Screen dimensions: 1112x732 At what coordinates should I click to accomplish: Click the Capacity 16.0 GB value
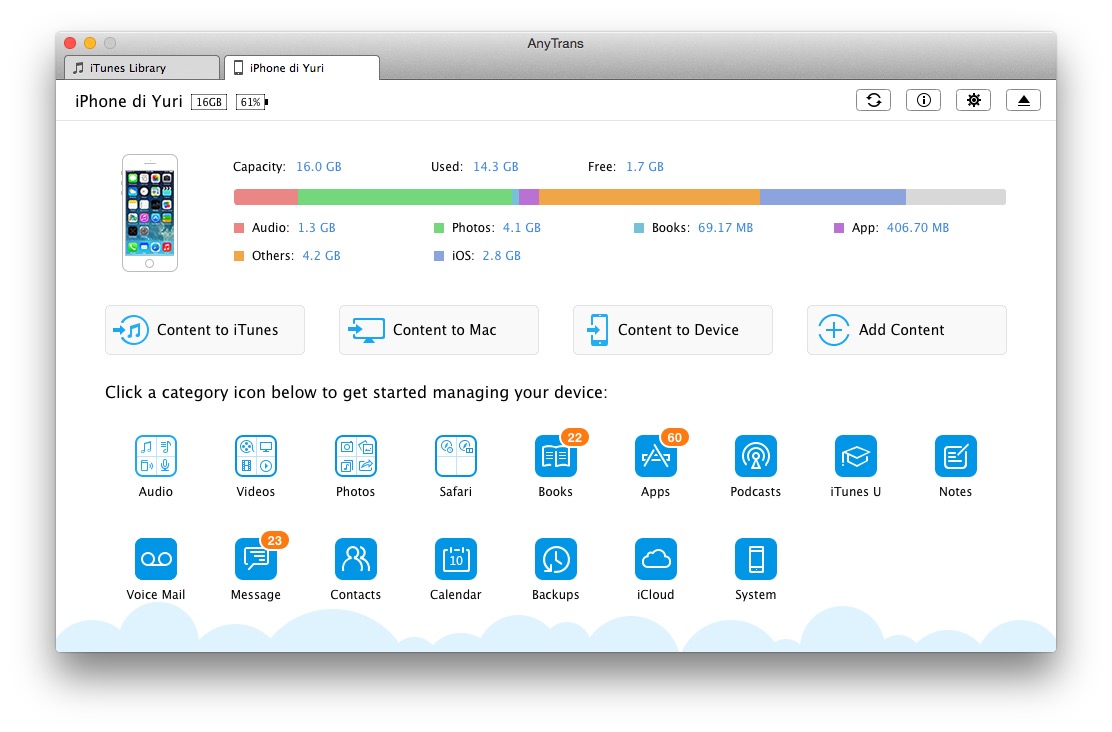pyautogui.click(x=318, y=167)
